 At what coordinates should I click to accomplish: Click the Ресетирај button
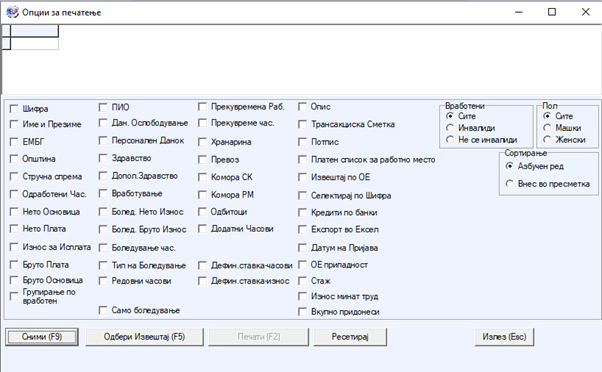(x=350, y=337)
